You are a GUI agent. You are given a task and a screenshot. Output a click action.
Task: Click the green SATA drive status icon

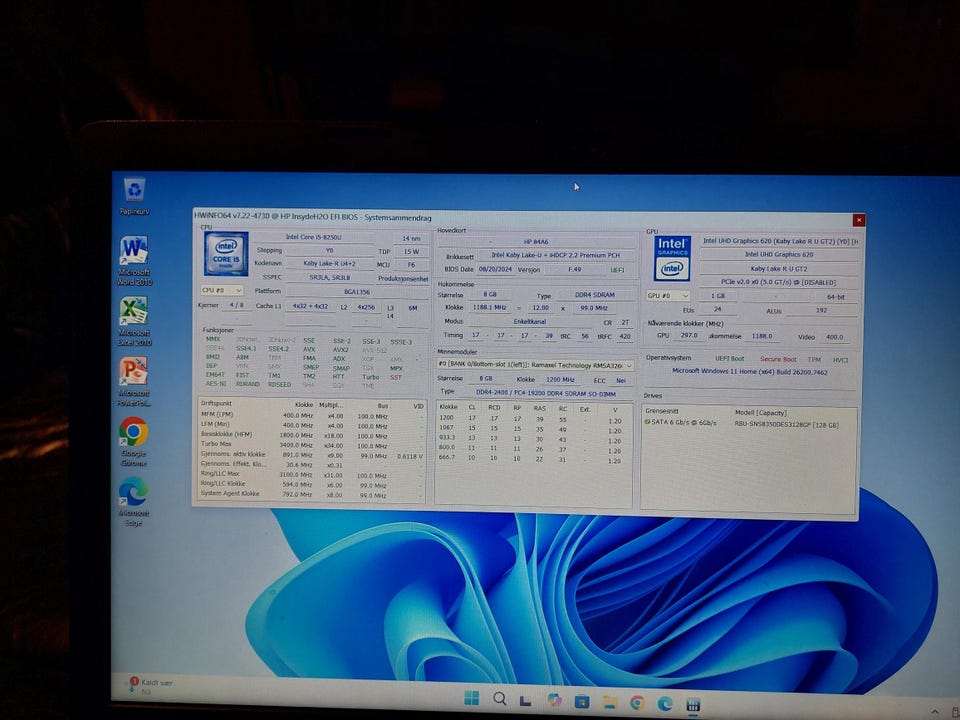[647, 422]
